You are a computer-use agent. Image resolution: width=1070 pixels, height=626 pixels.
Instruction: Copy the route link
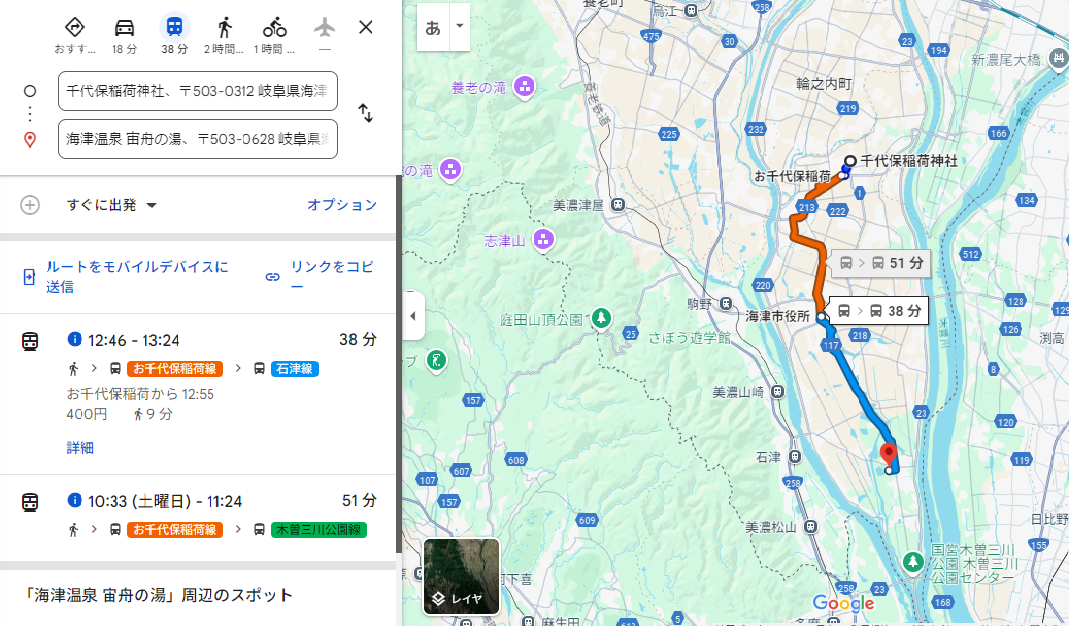(321, 276)
